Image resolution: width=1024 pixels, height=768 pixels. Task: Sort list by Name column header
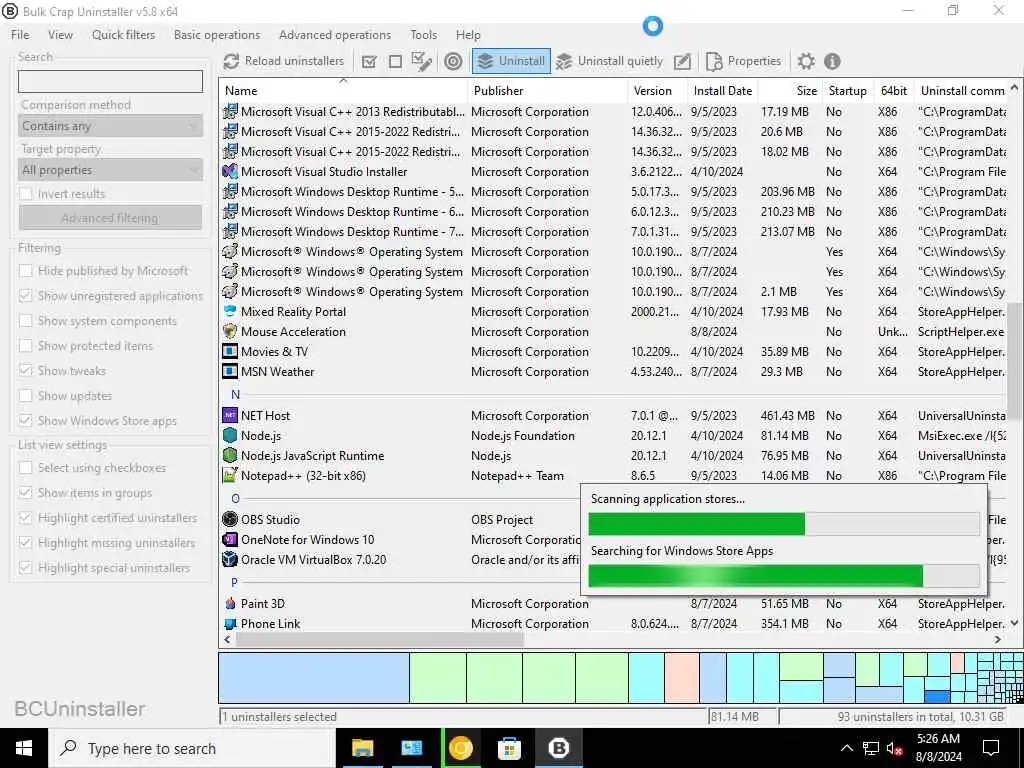coord(344,91)
